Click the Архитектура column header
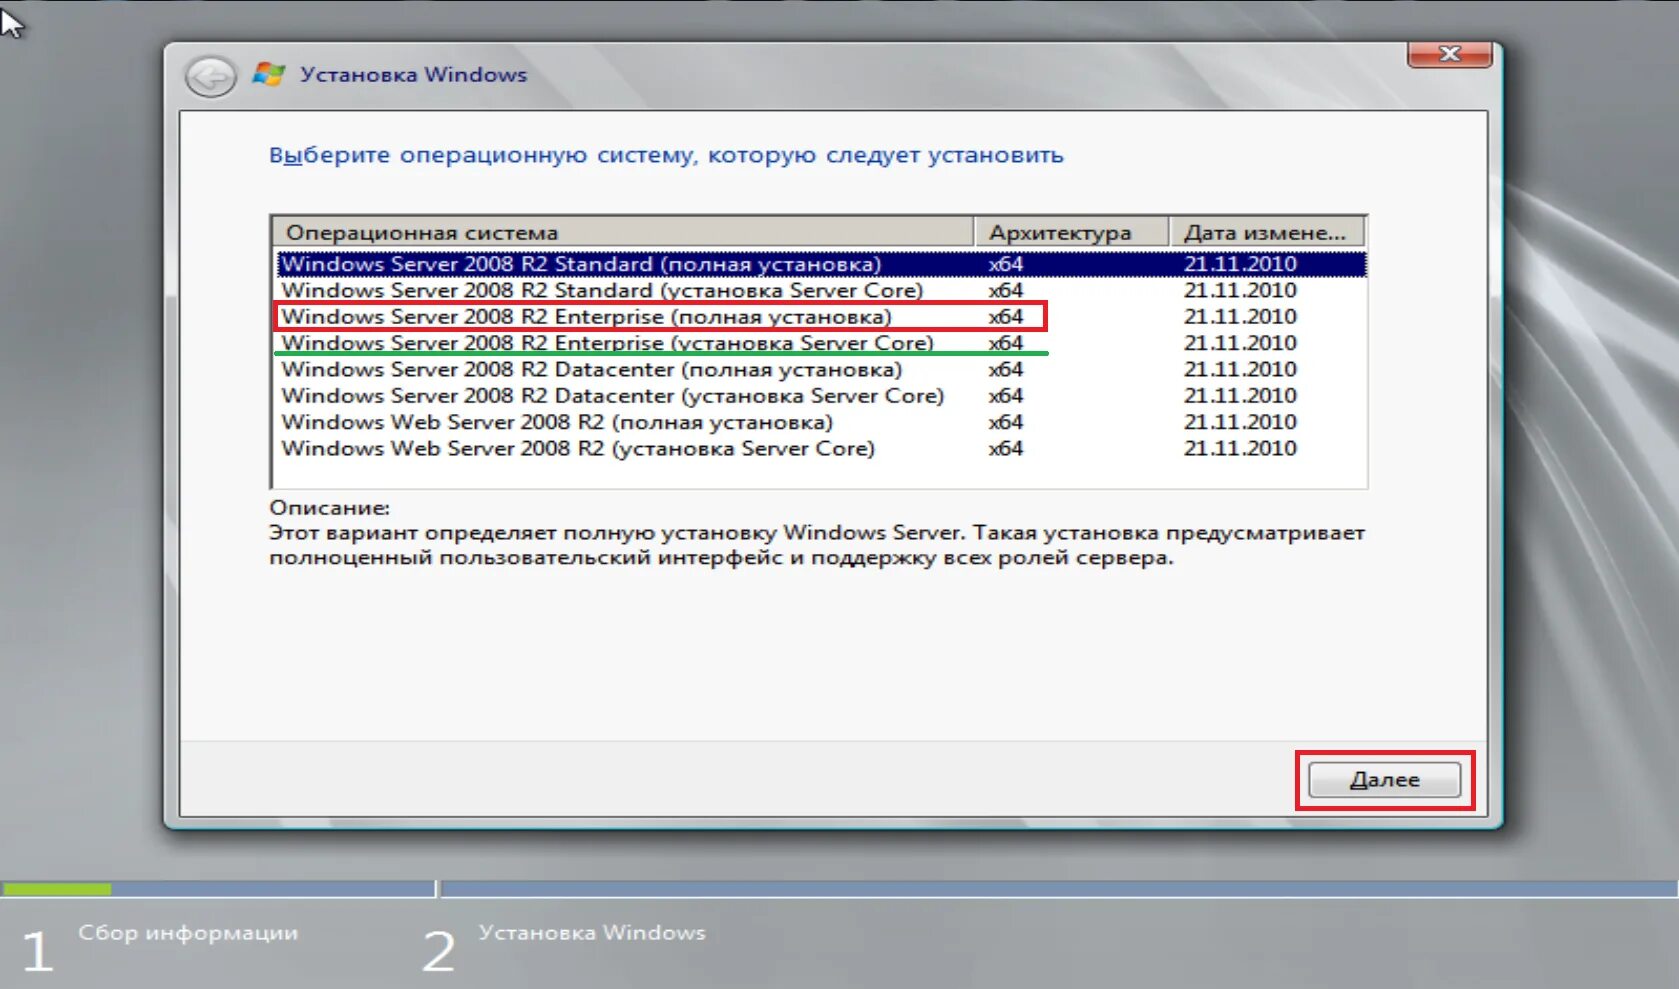1679x989 pixels. pos(1072,232)
